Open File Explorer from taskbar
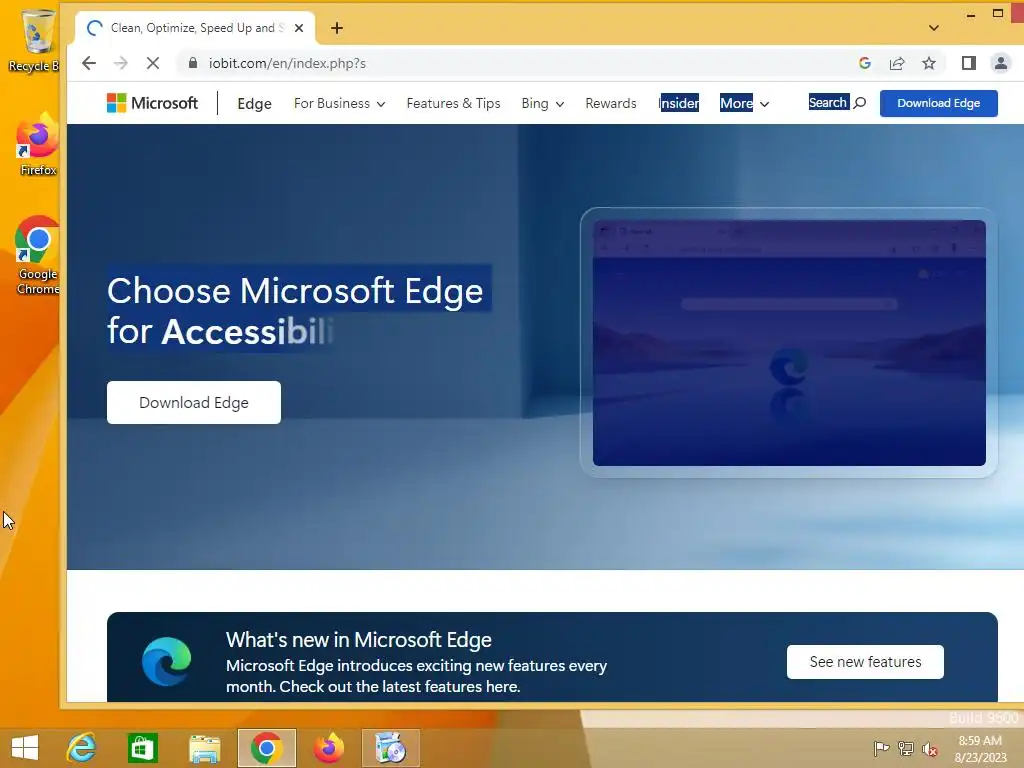 tap(204, 748)
